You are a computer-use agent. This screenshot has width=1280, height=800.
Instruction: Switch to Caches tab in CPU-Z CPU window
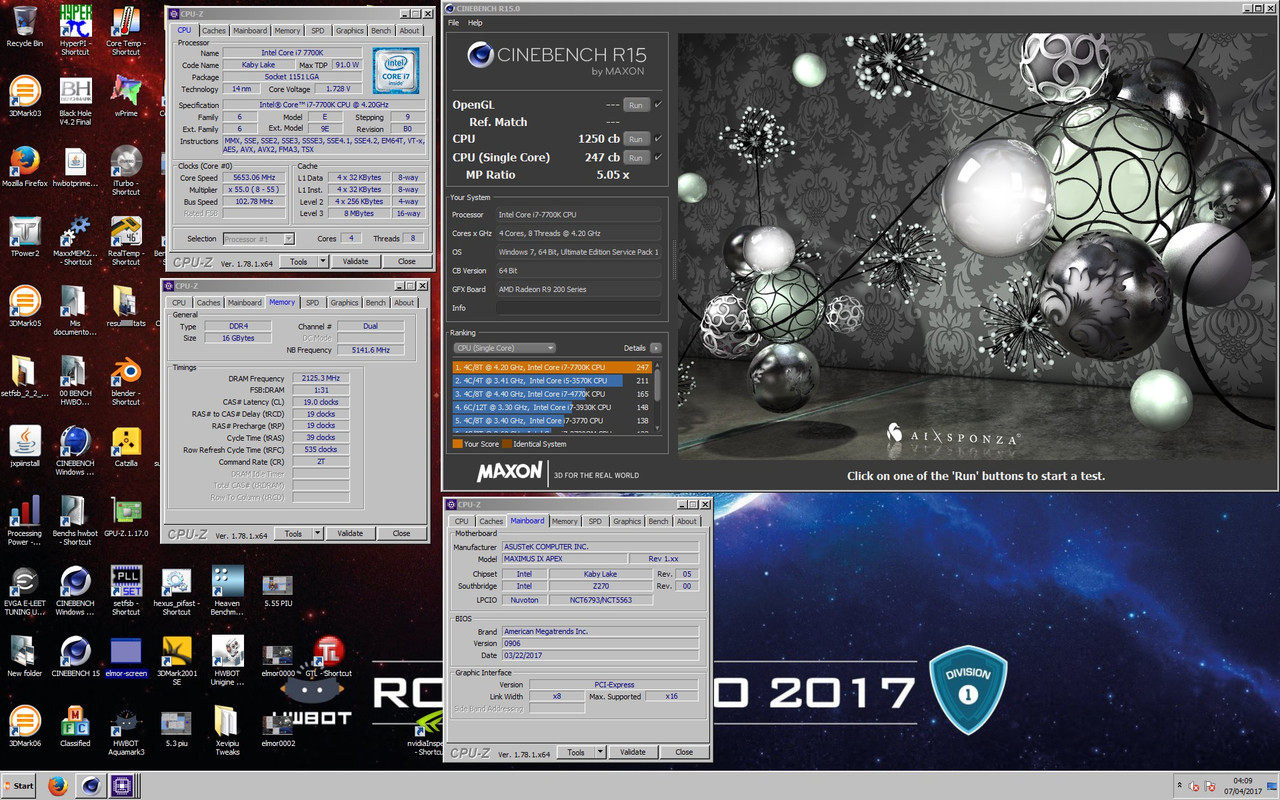point(214,31)
